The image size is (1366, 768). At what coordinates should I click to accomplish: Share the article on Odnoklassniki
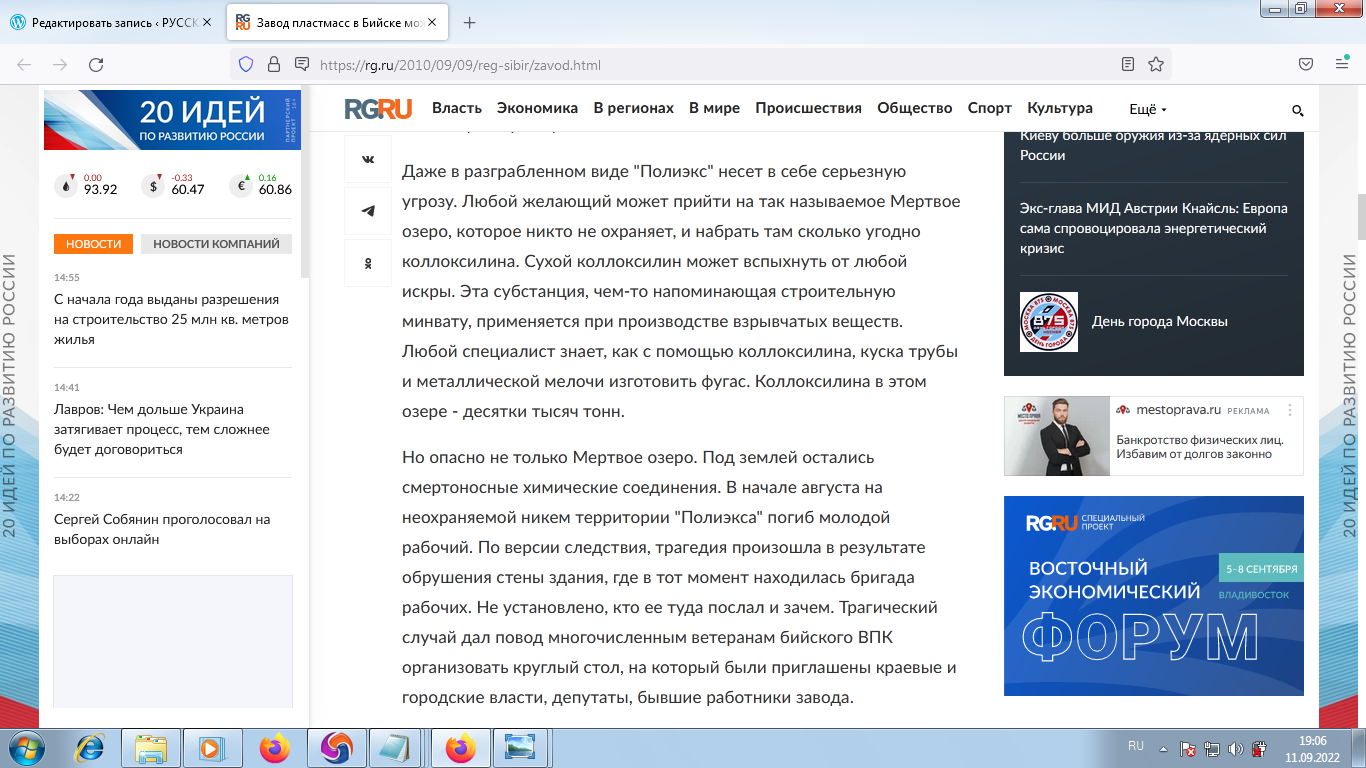pos(368,263)
